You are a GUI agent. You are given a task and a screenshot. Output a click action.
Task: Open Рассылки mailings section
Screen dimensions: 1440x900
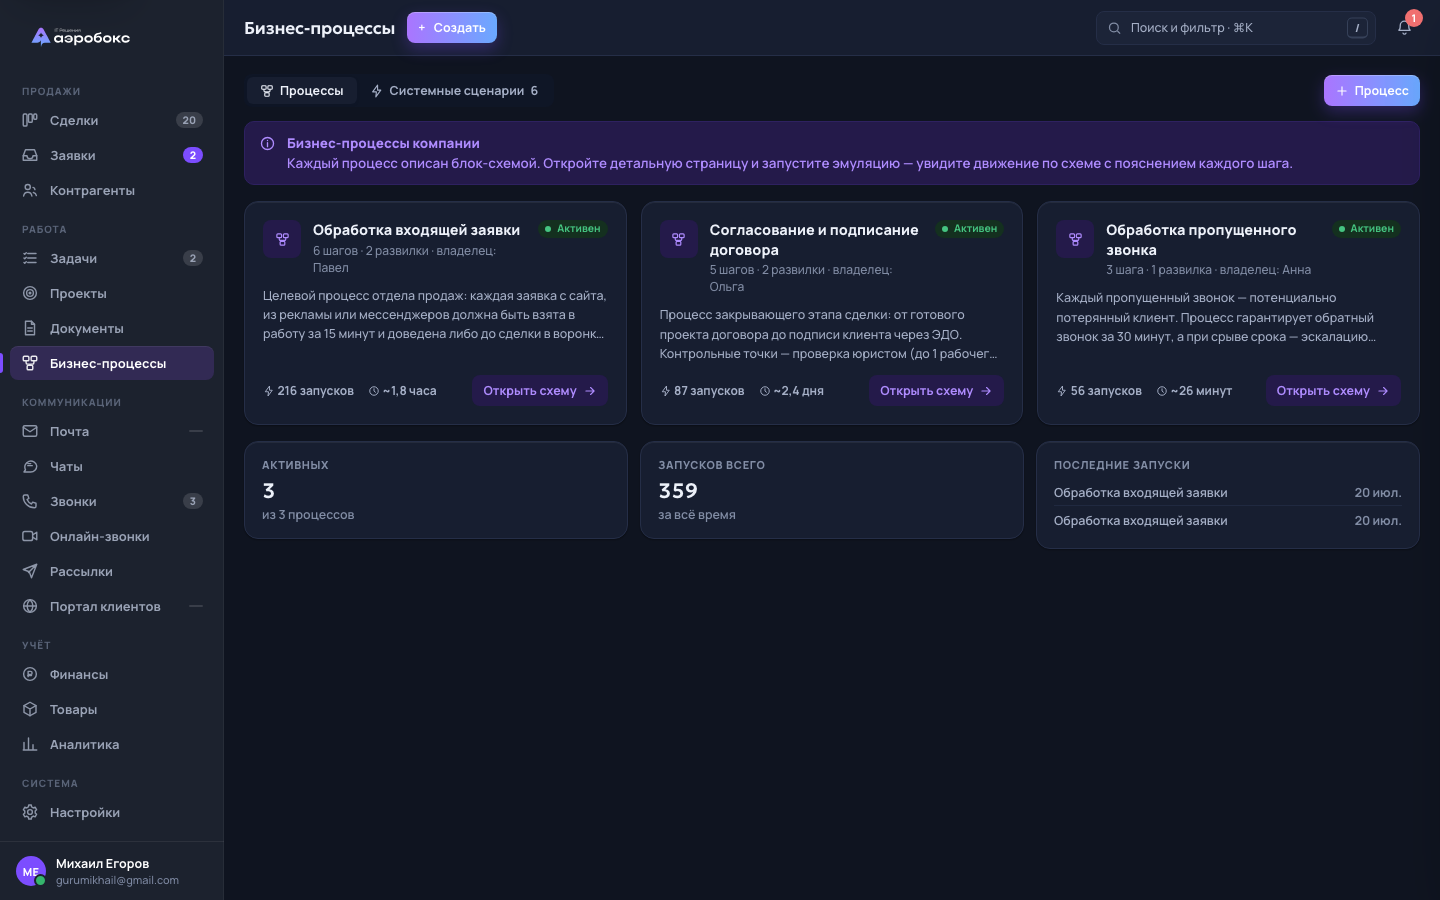(112, 571)
